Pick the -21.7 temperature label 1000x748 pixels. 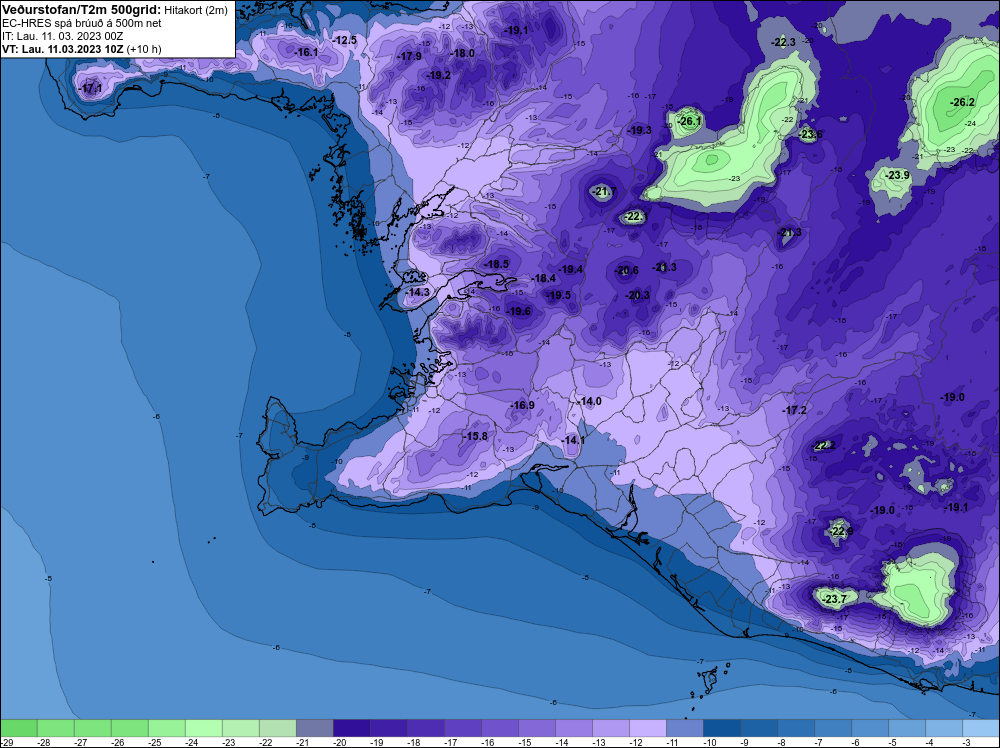click(603, 191)
